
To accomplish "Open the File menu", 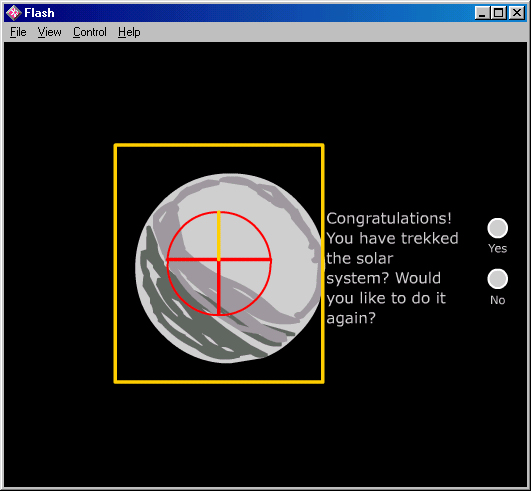I will click(x=18, y=32).
